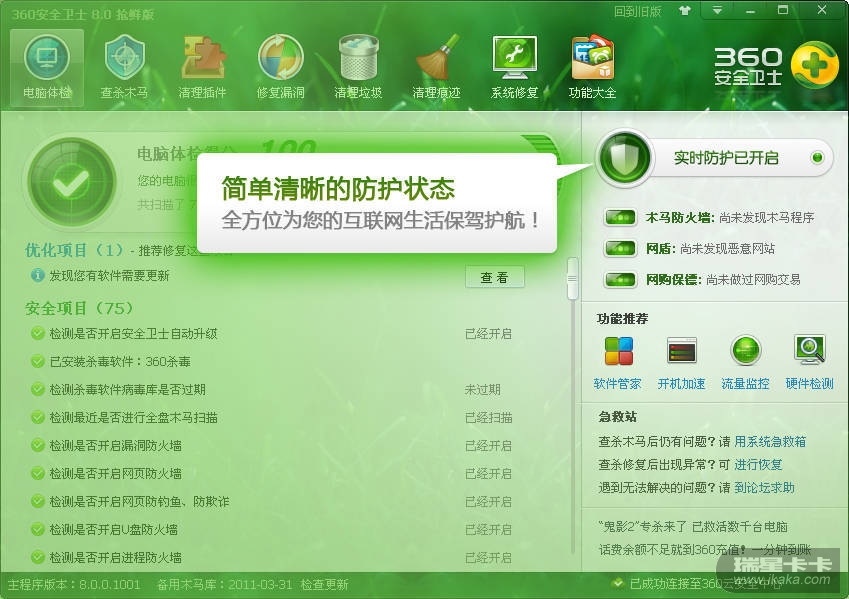Click the 话费余额不足就到360充值 news line
Viewport: 849px width, 599px height.
pos(704,550)
